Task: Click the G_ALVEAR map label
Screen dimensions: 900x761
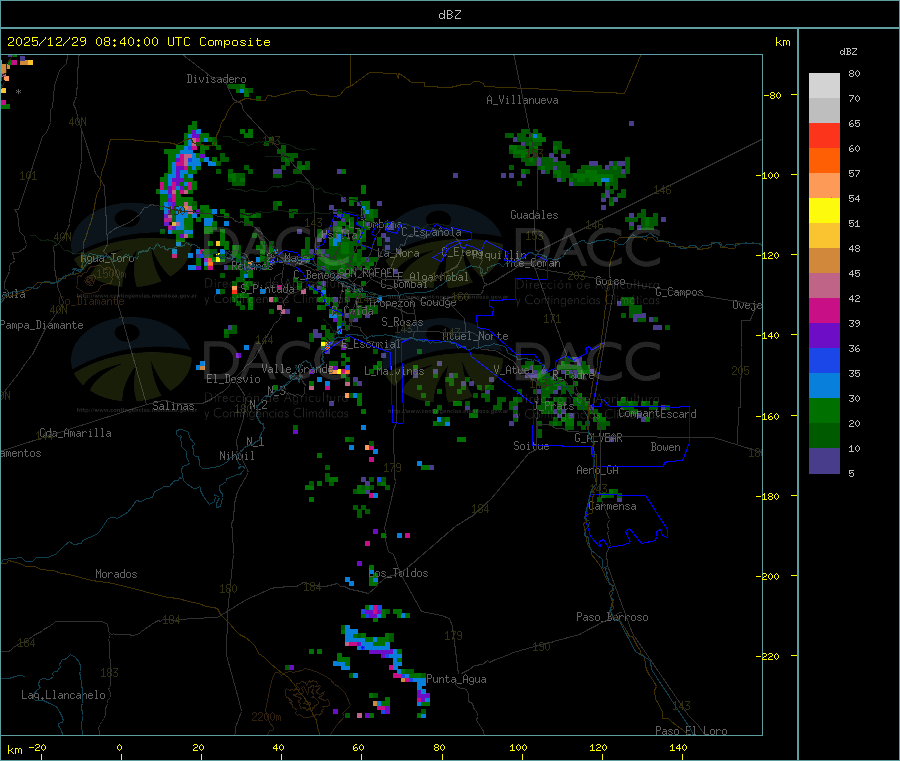Action: 599,438
